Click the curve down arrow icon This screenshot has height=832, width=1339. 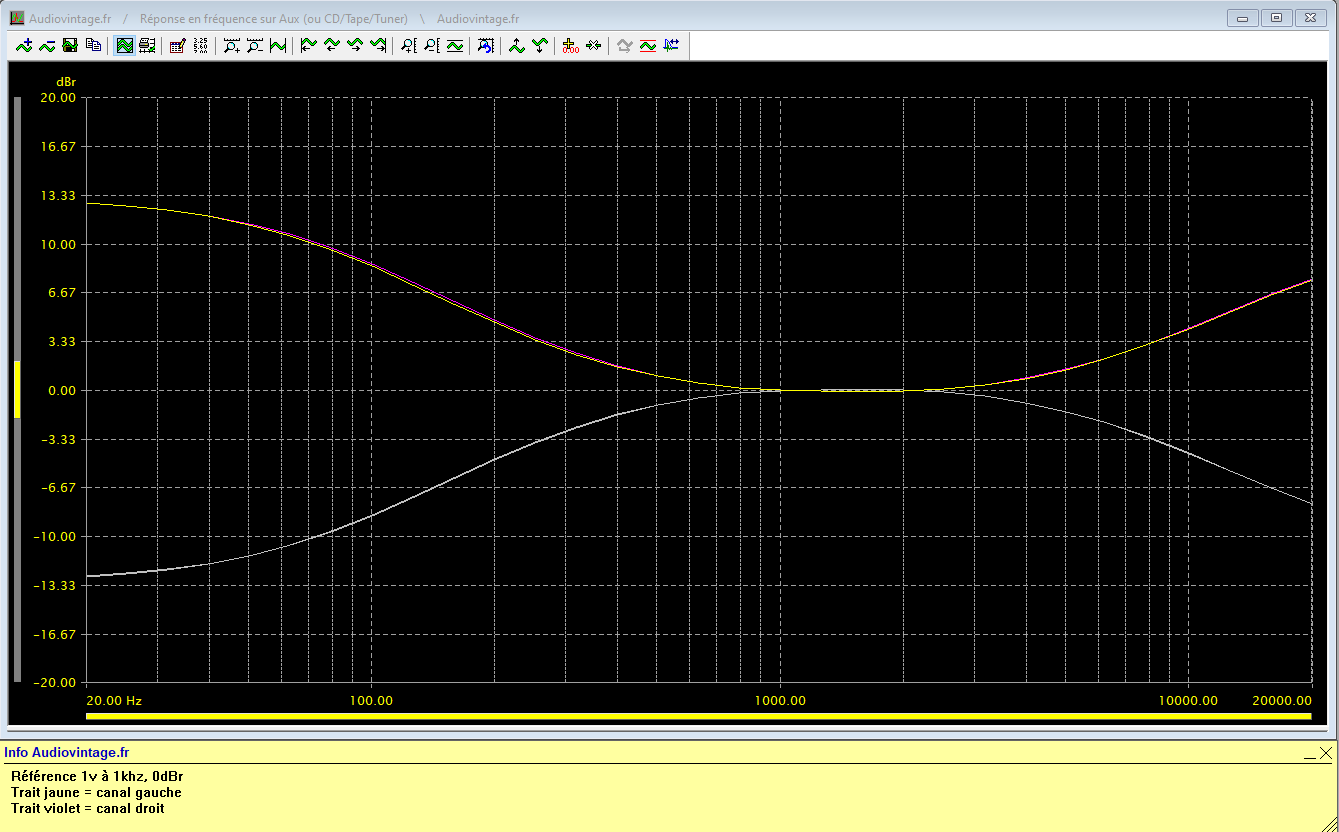pos(540,45)
